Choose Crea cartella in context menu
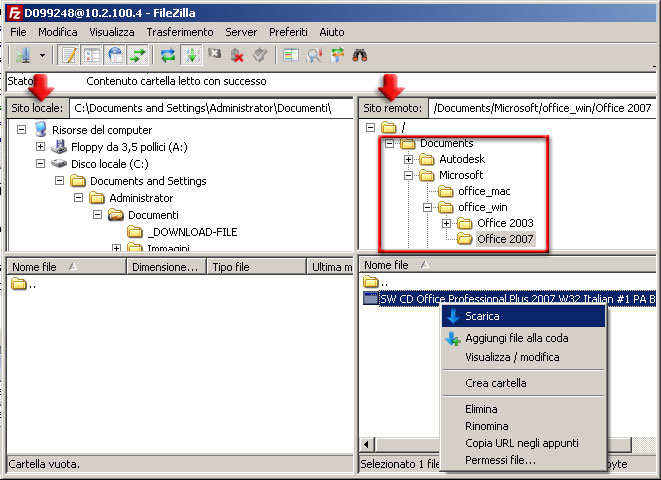Image resolution: width=661 pixels, height=480 pixels. pos(523,383)
